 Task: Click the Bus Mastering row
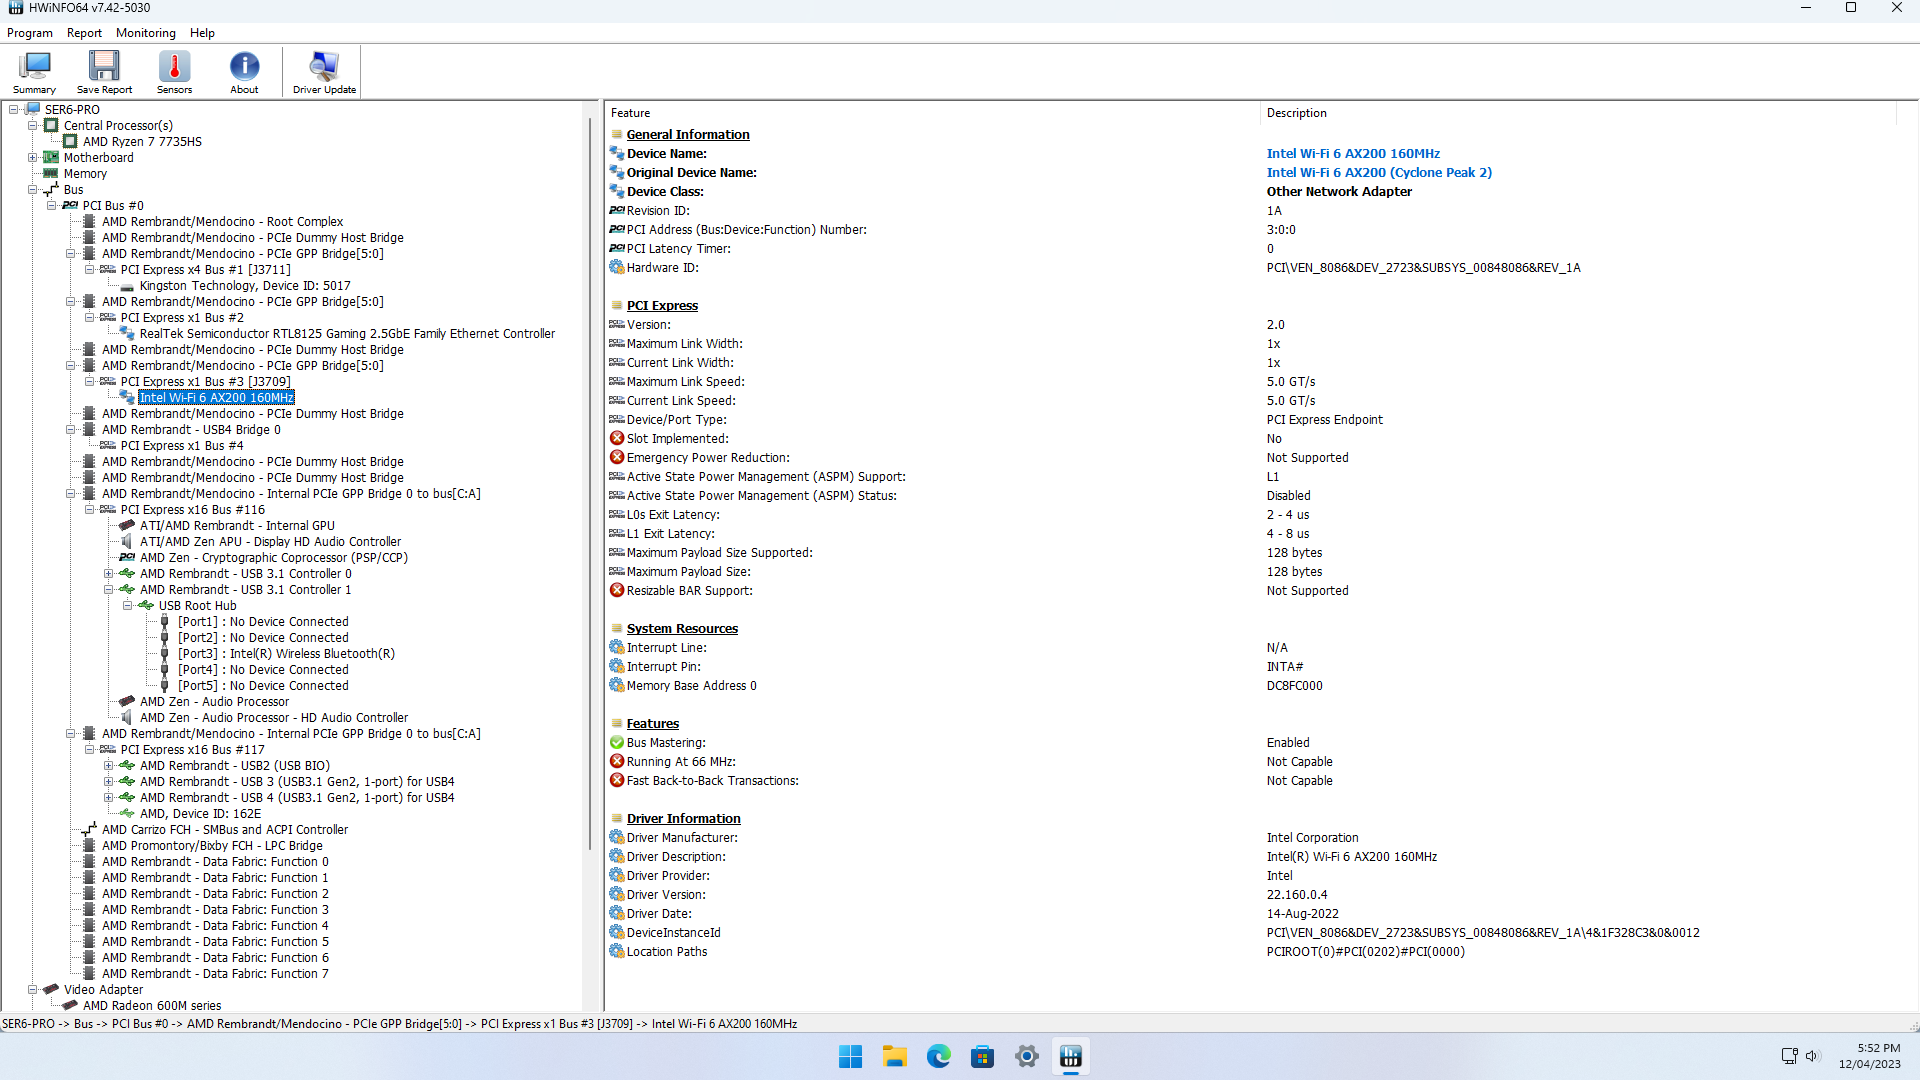[1250, 743]
